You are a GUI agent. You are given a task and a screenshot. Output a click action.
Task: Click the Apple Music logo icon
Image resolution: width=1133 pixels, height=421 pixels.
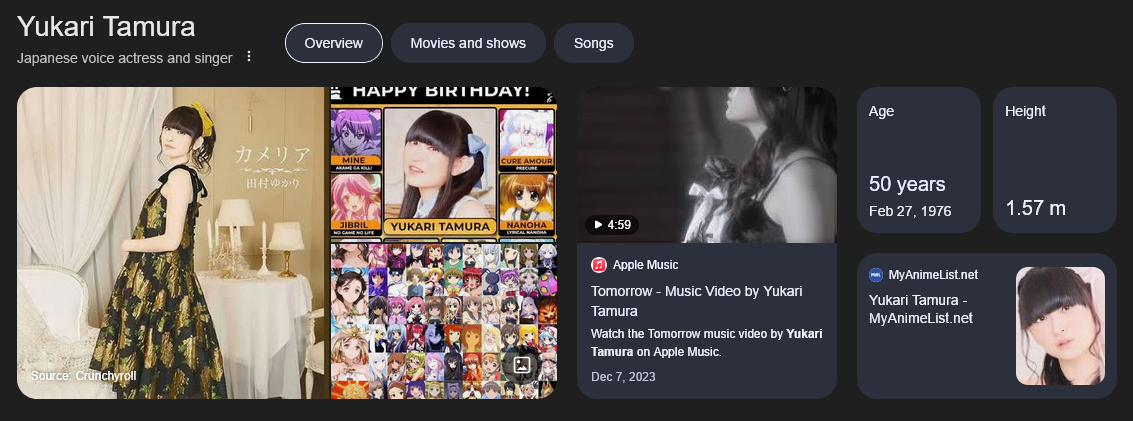598,265
